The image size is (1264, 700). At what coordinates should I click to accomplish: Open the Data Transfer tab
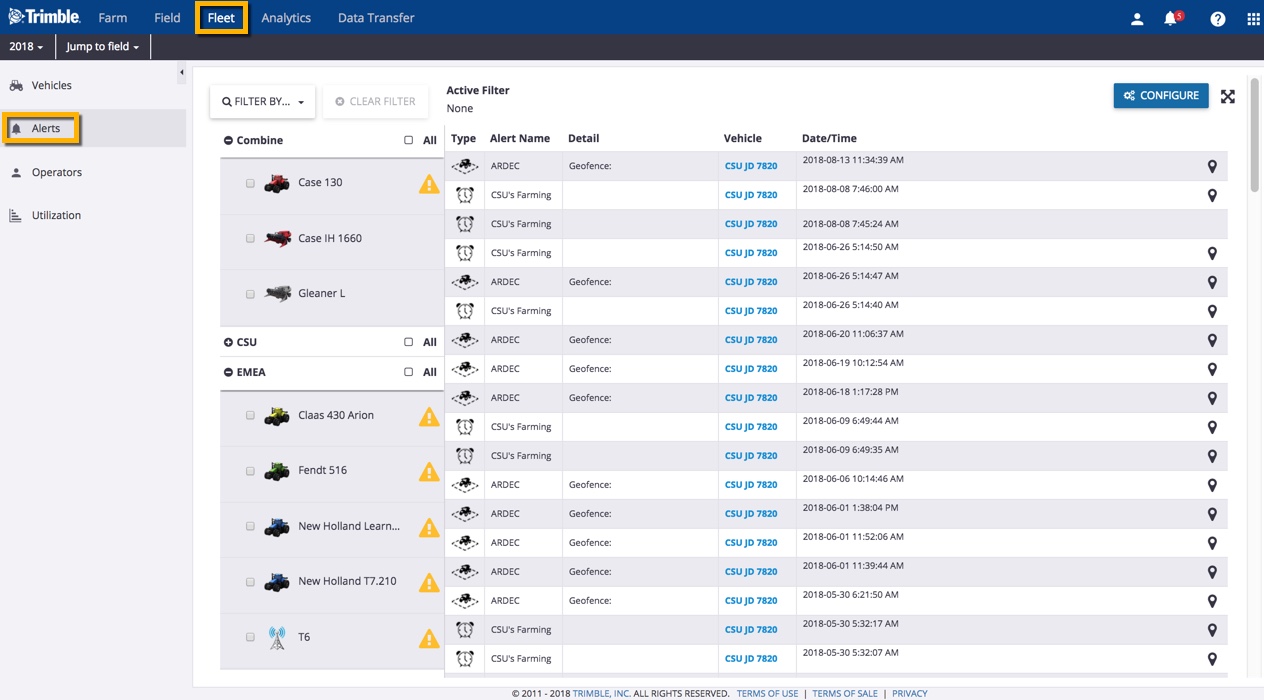pyautogui.click(x=376, y=18)
